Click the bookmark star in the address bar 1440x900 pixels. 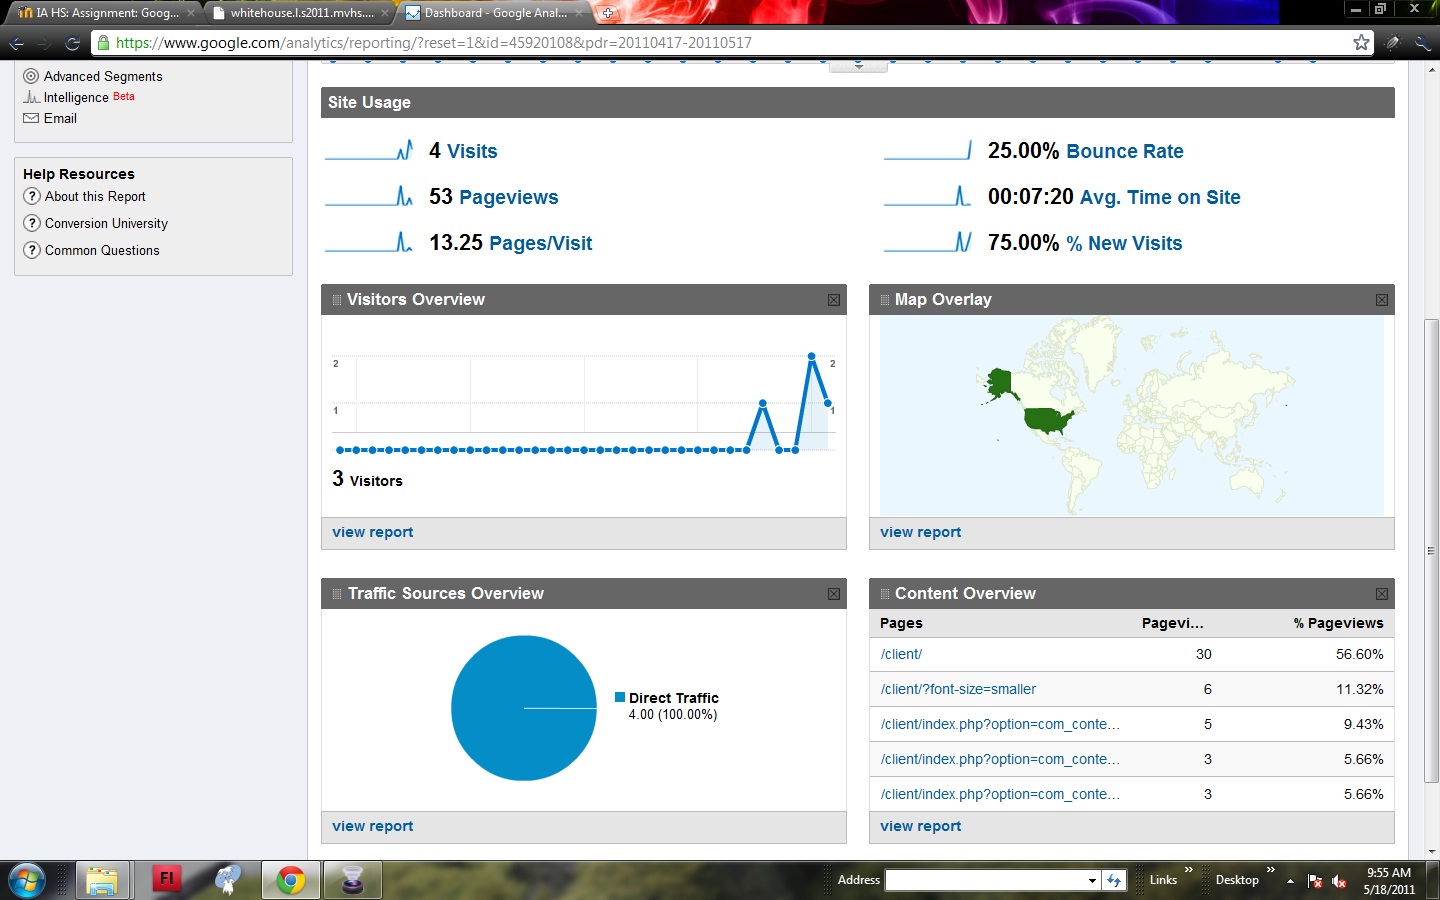(1361, 42)
